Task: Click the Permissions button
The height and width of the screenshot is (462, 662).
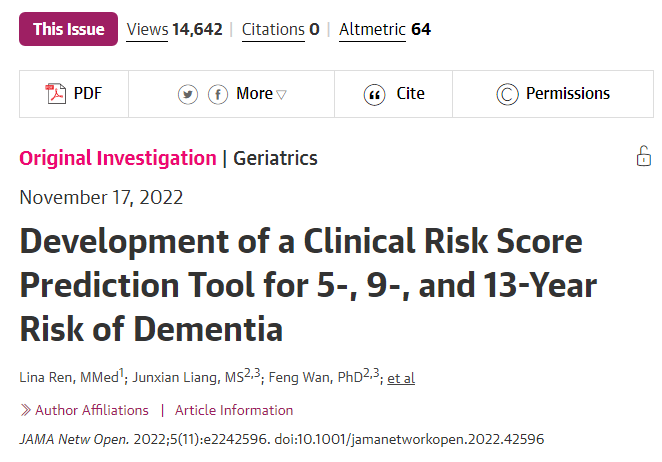Action: [x=567, y=94]
